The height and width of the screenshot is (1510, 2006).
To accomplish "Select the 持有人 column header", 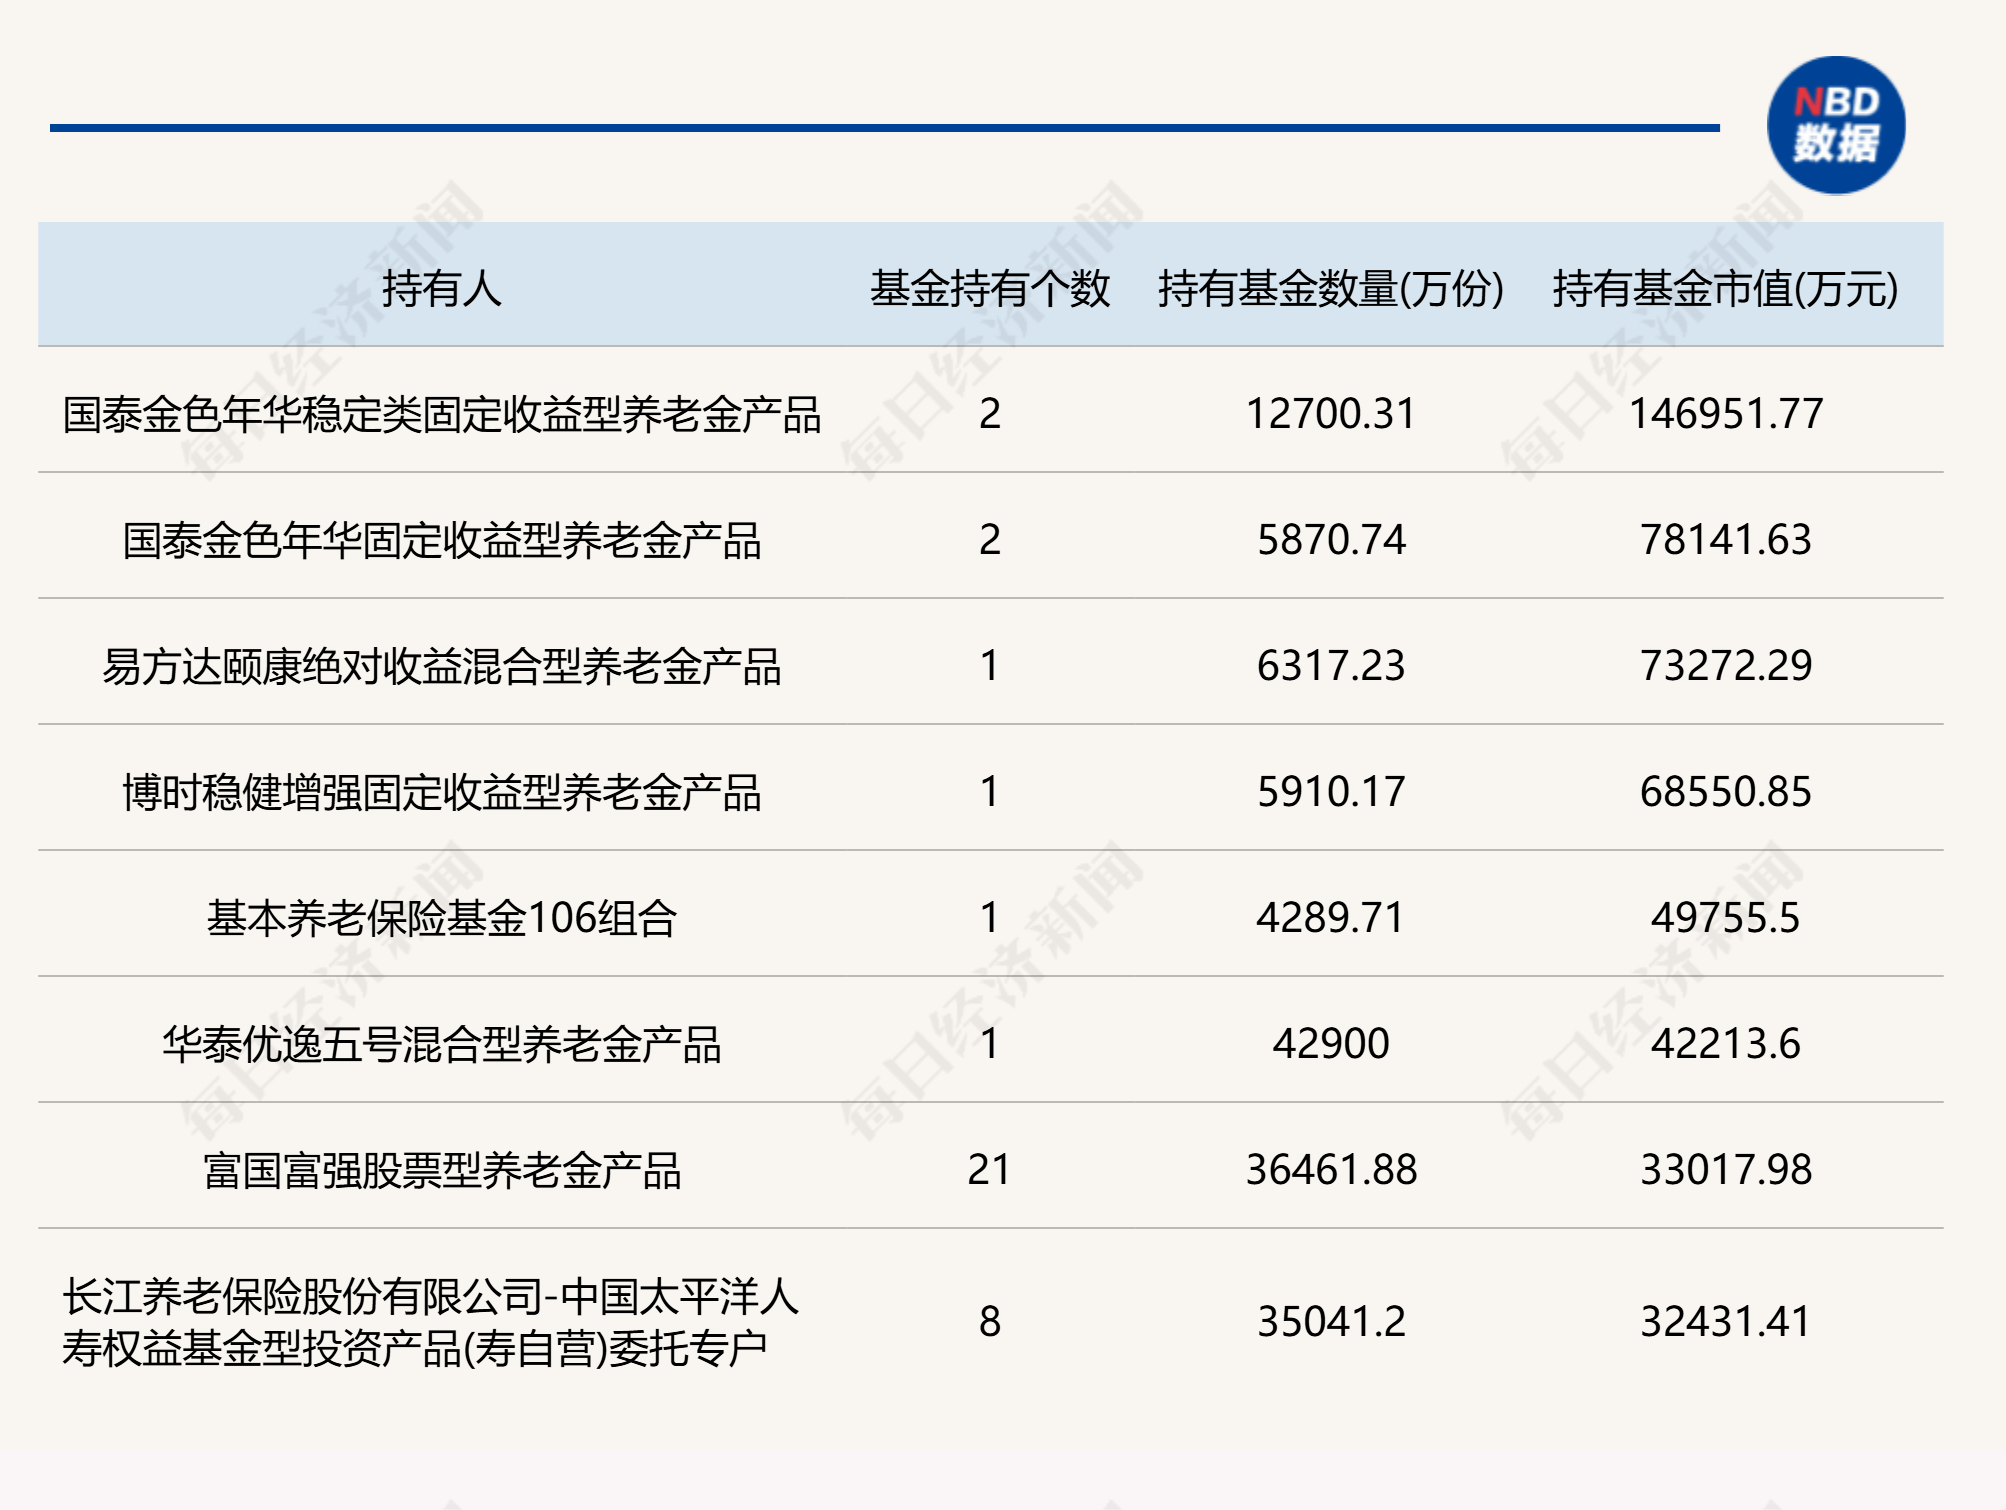I will click(441, 289).
